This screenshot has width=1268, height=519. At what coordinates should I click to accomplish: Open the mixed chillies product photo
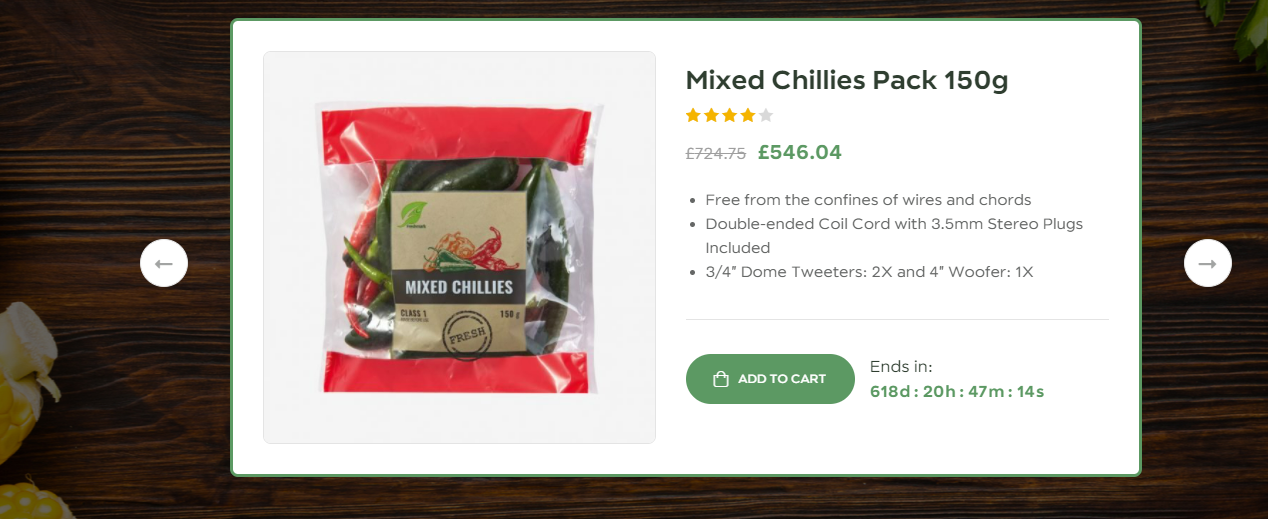click(x=459, y=247)
